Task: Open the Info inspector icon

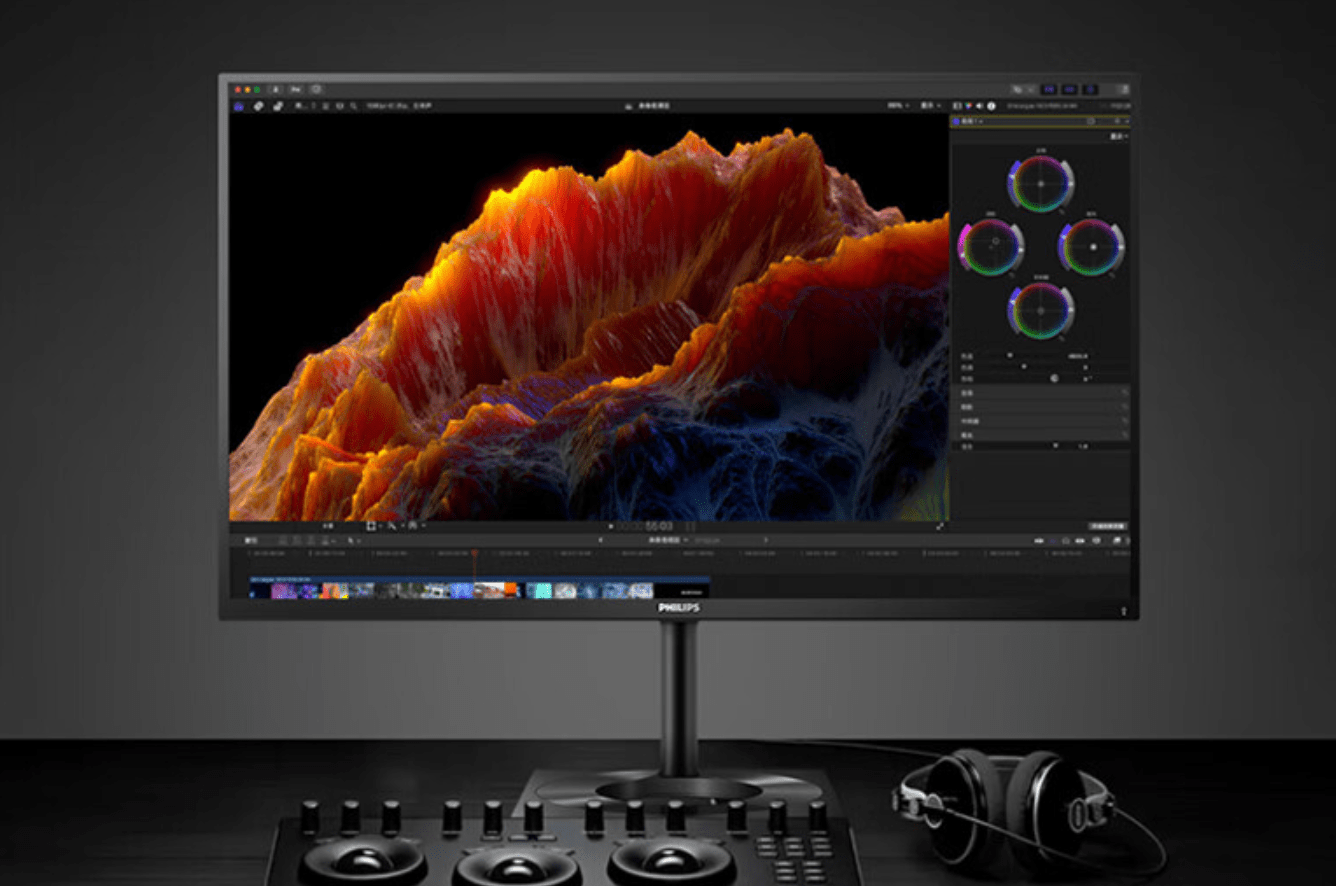Action: pos(991,106)
